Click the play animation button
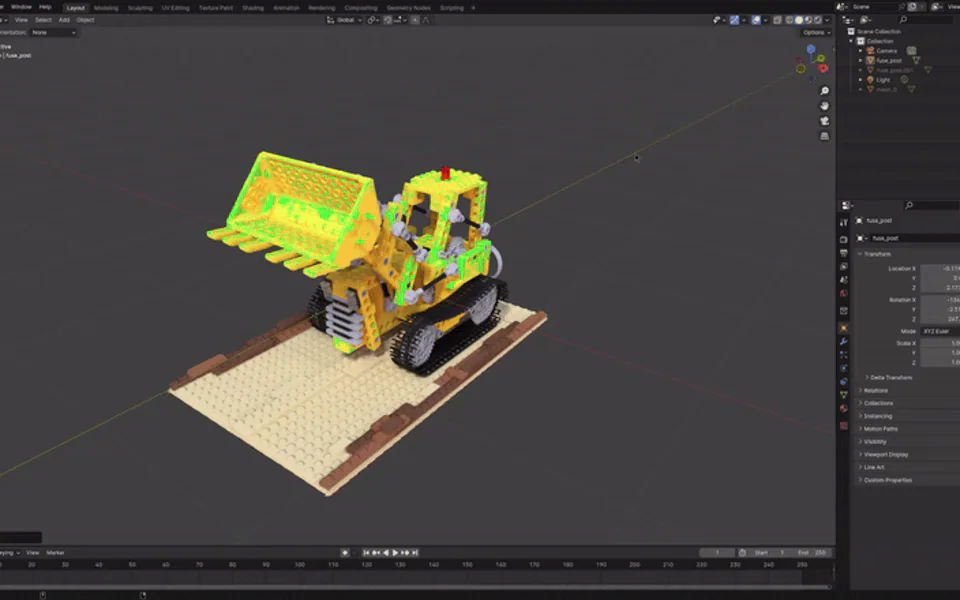The height and width of the screenshot is (600, 960). (x=395, y=553)
